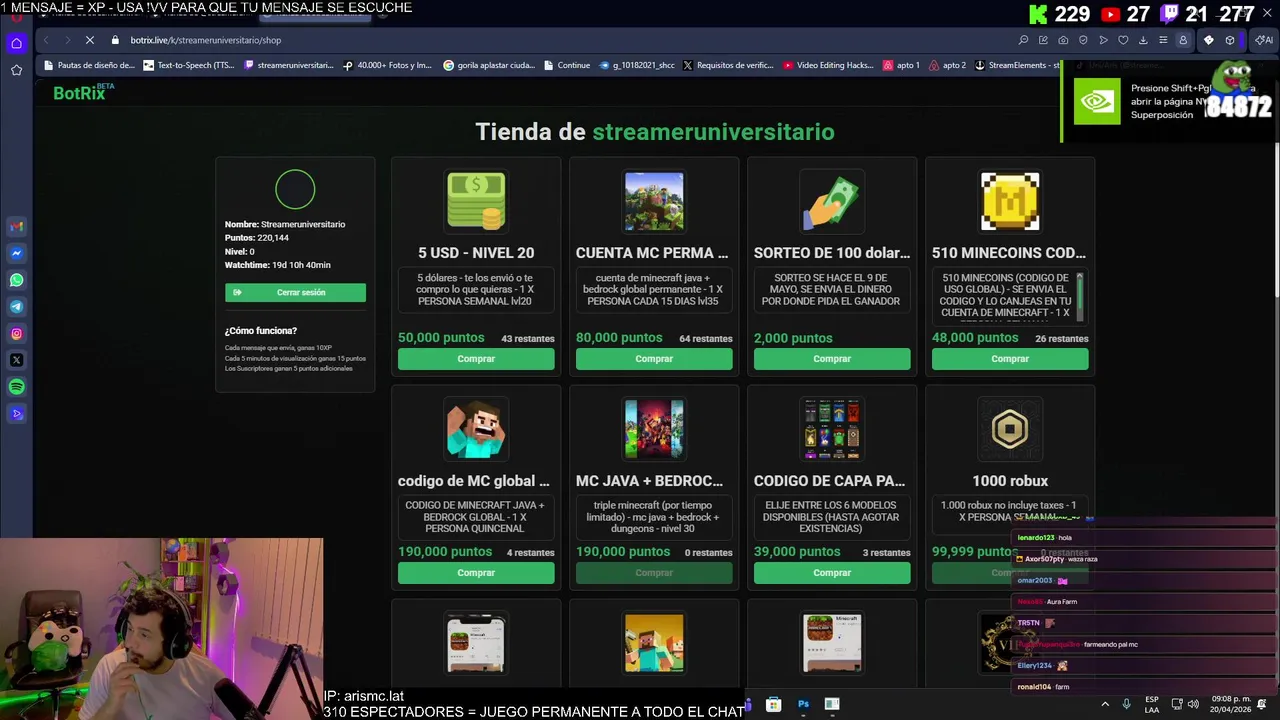Stop page loading with the X button
Viewport: 1280px width, 720px height.
coord(89,40)
